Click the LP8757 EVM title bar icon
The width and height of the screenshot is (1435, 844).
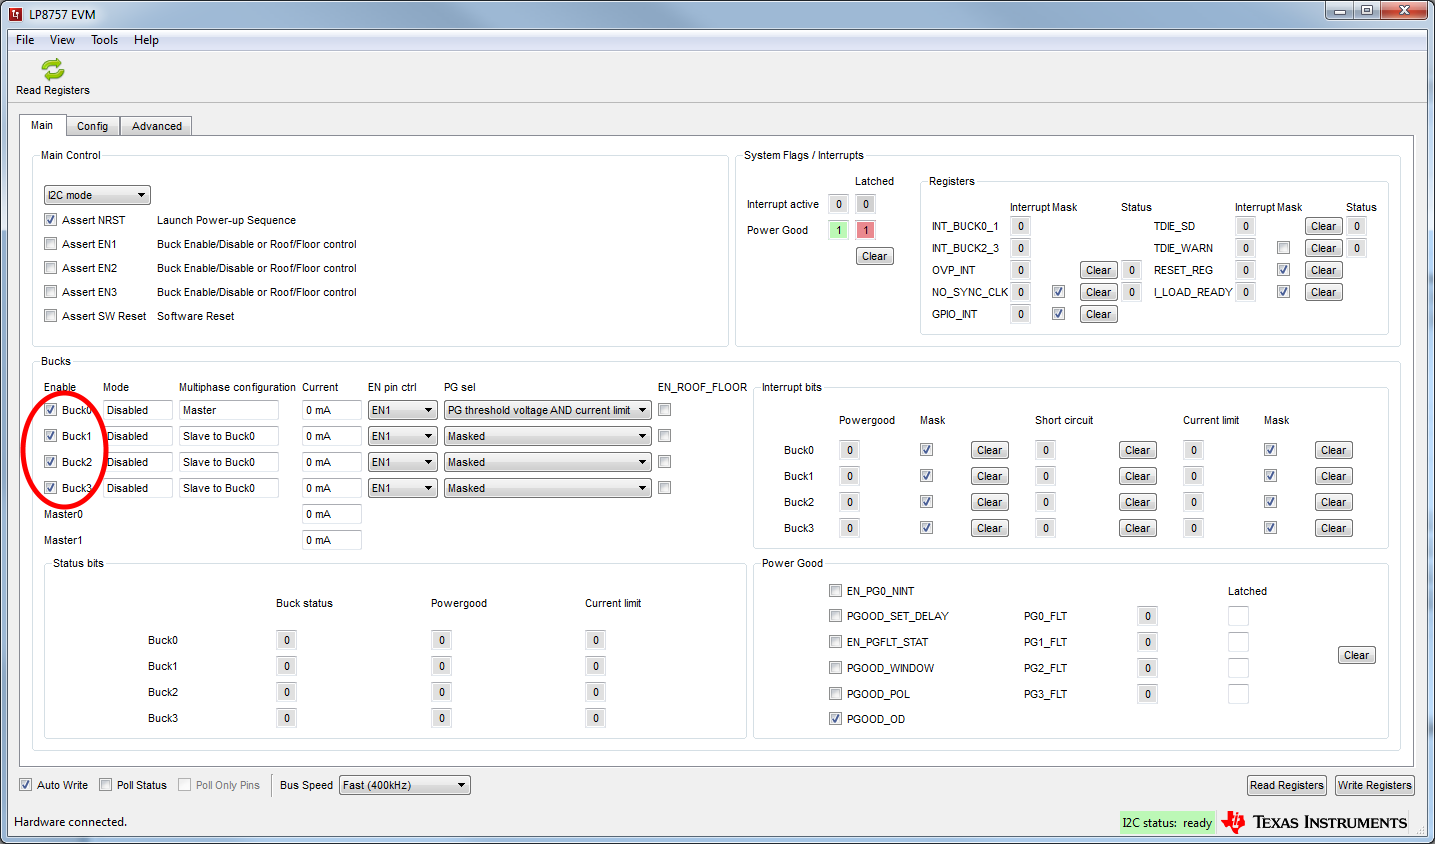coord(15,14)
